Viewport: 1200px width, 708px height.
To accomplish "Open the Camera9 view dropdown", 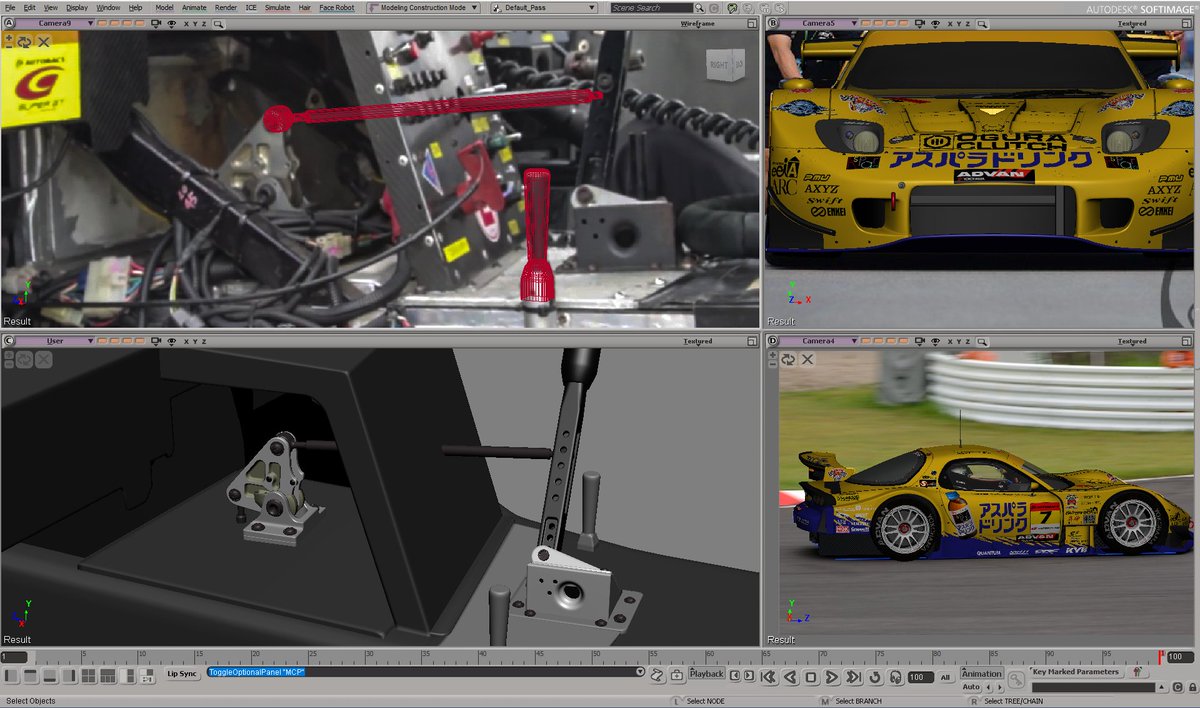I will tap(56, 23).
